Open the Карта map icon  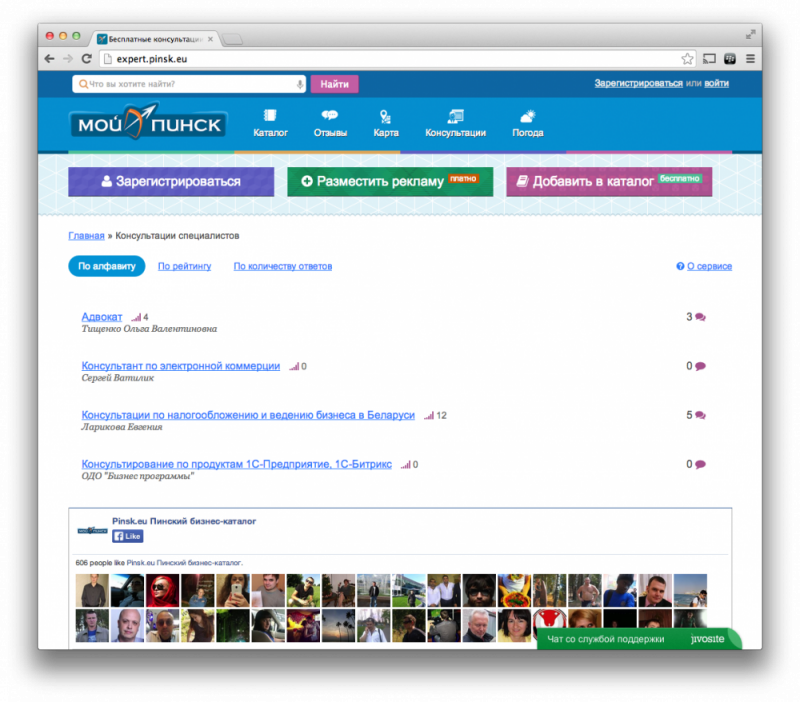click(x=385, y=116)
